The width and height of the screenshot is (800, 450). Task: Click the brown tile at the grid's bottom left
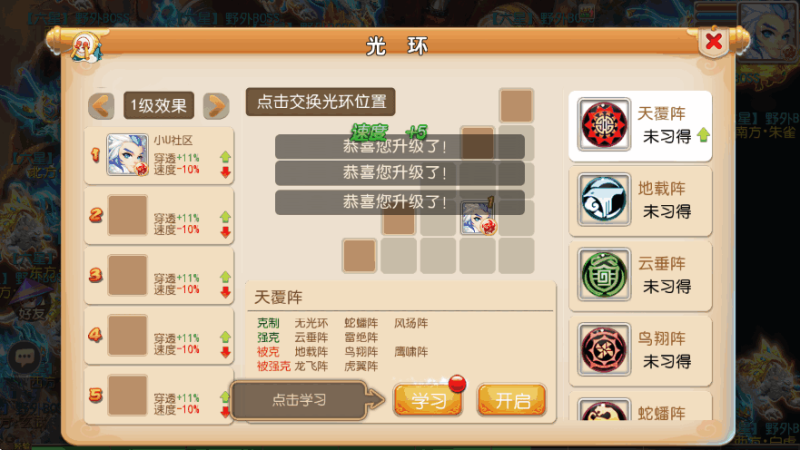tap(359, 256)
